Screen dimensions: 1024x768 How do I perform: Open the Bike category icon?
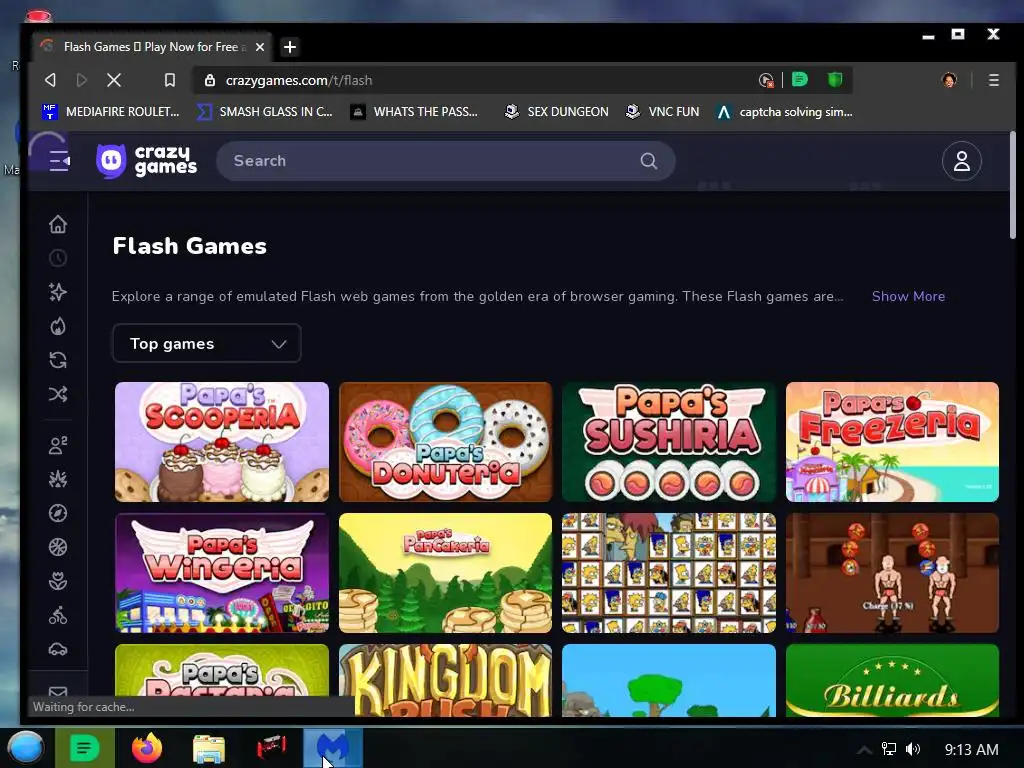pos(57,615)
